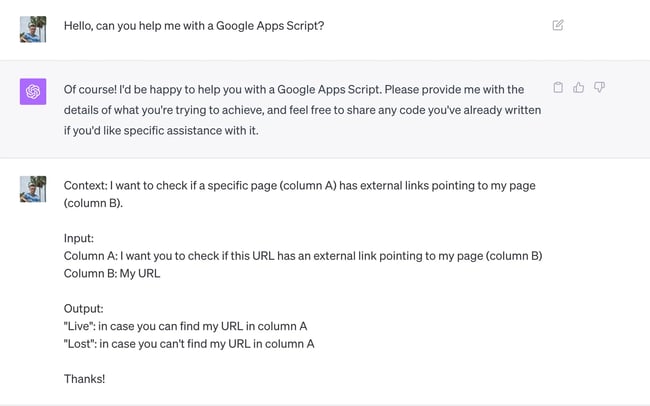650x406 pixels.
Task: Click the 'Thanks!' text at message end
Action: (84, 379)
